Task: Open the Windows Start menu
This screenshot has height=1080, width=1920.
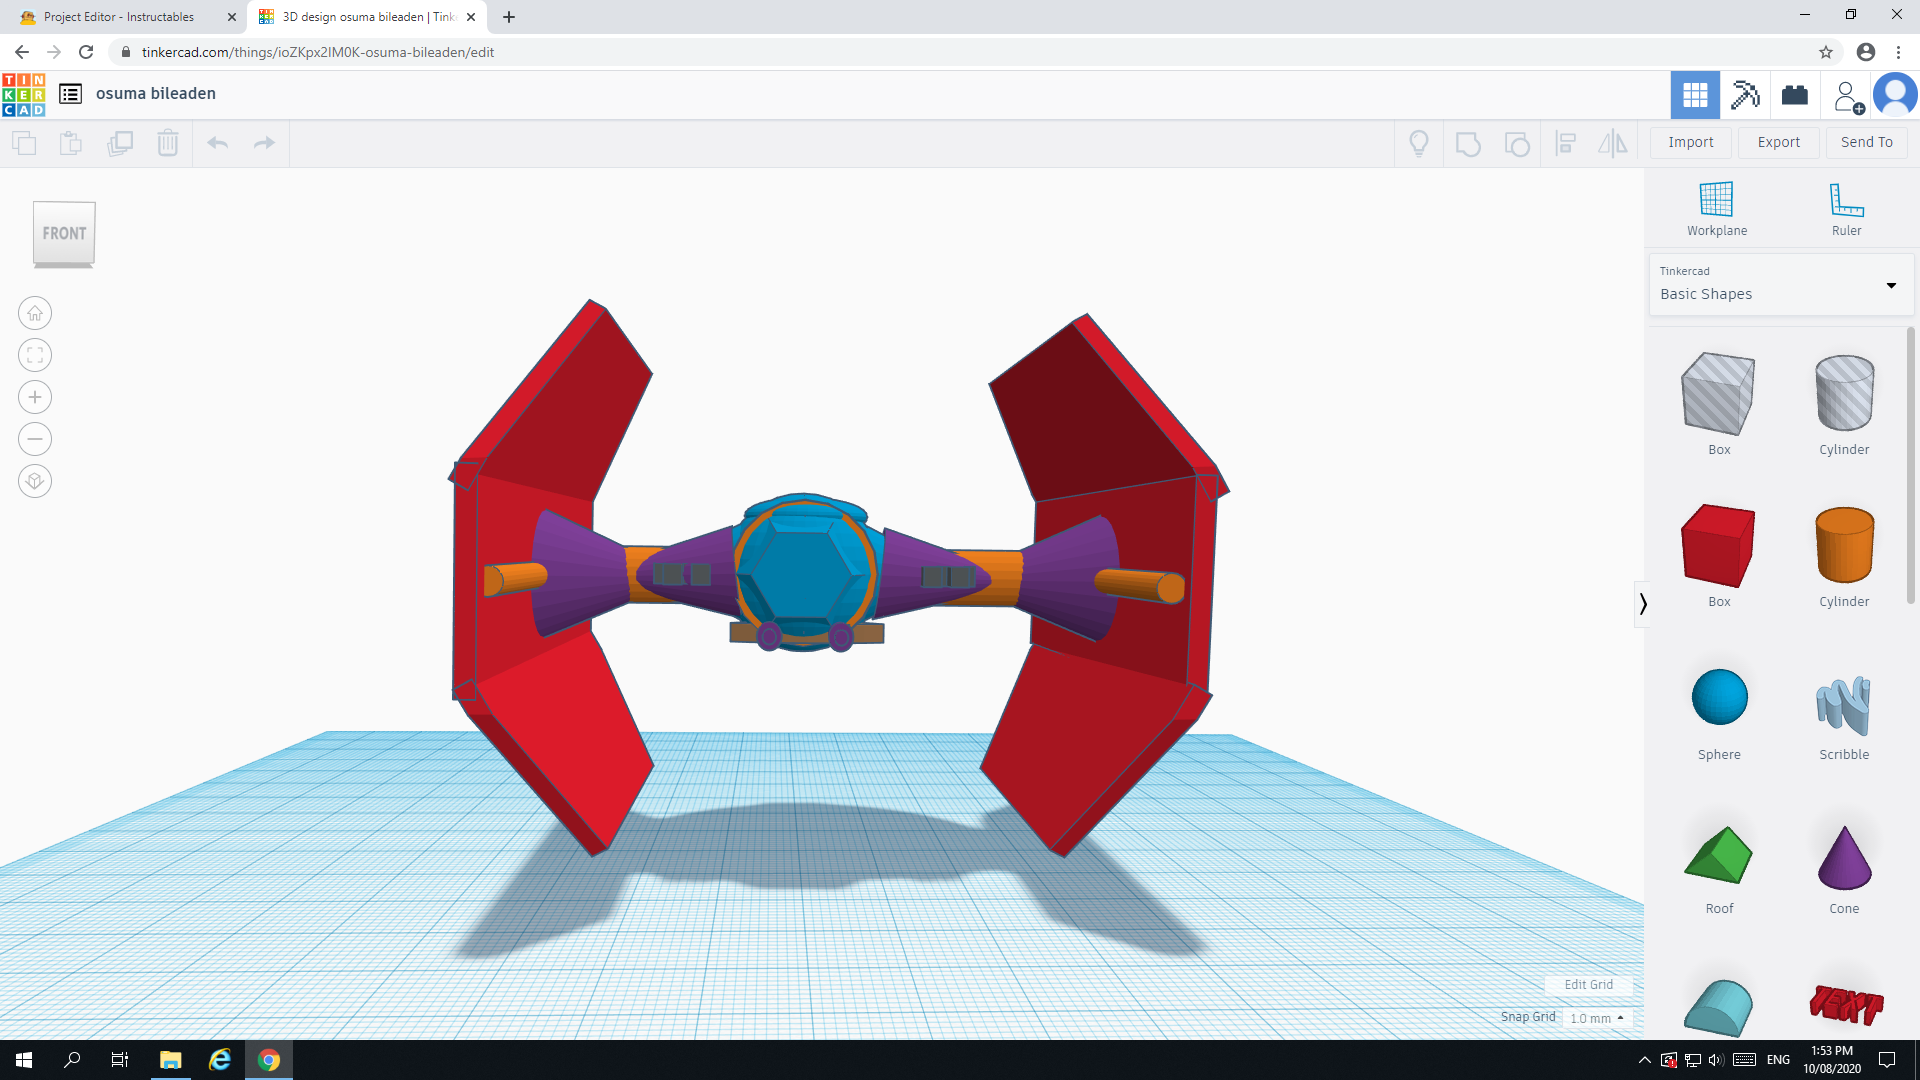Action: (24, 1060)
